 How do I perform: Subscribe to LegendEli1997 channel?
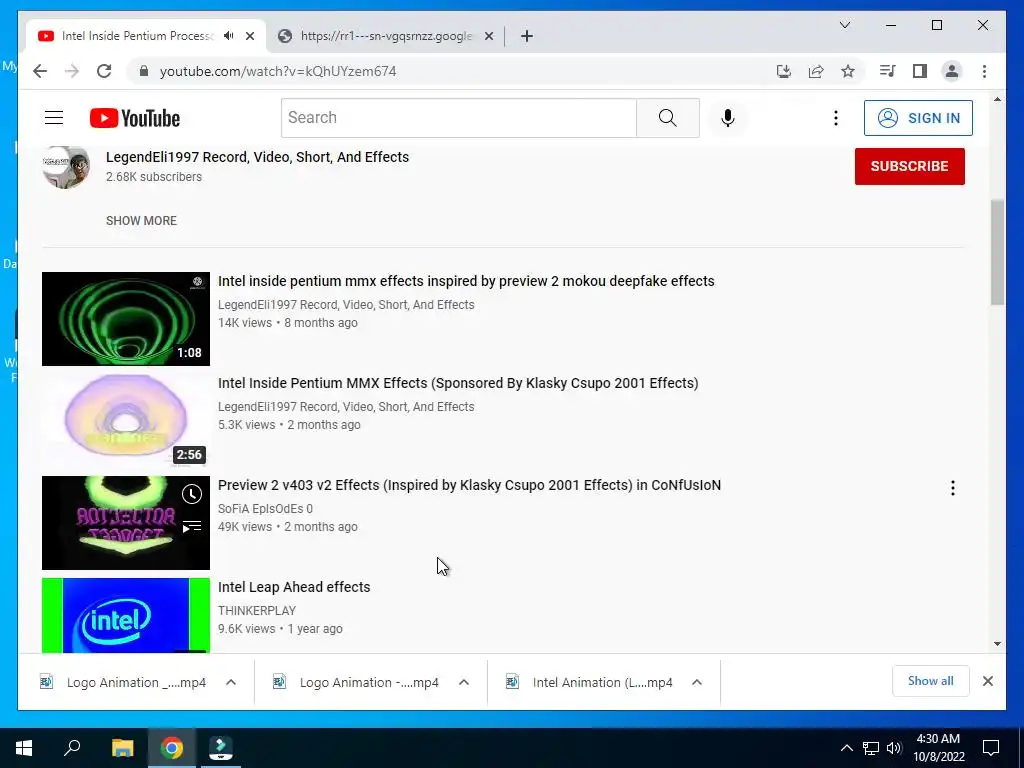point(909,166)
